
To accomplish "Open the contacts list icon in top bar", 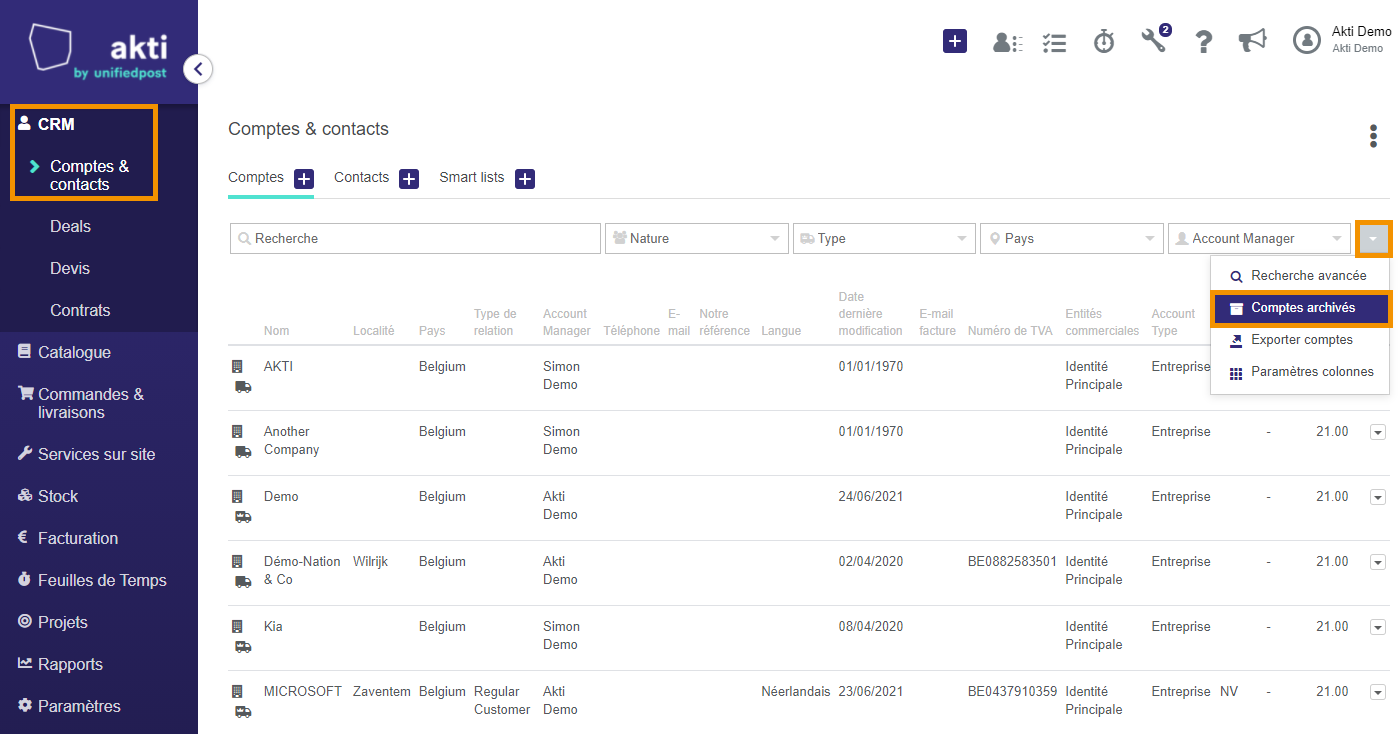I will click(x=1006, y=42).
